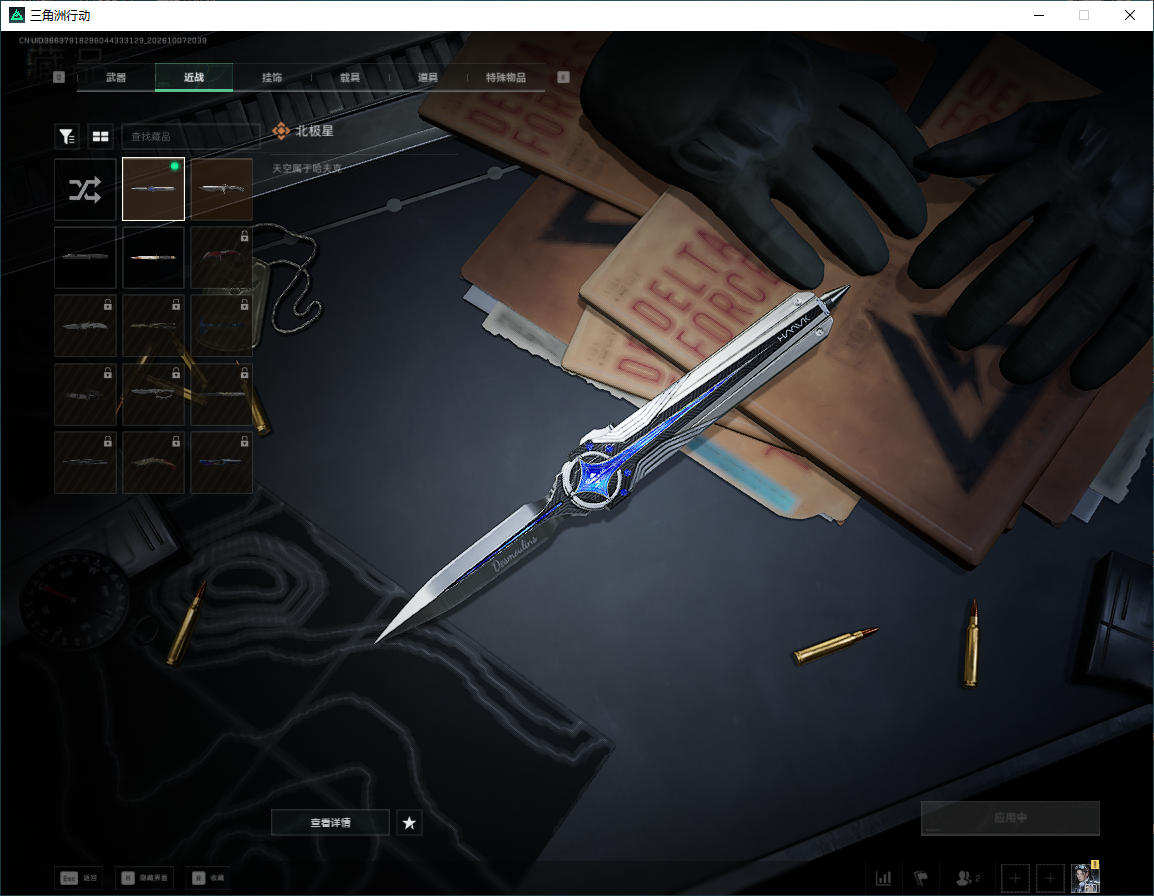Image resolution: width=1154 pixels, height=896 pixels.
Task: Open the statistics bar chart icon
Action: 883,878
